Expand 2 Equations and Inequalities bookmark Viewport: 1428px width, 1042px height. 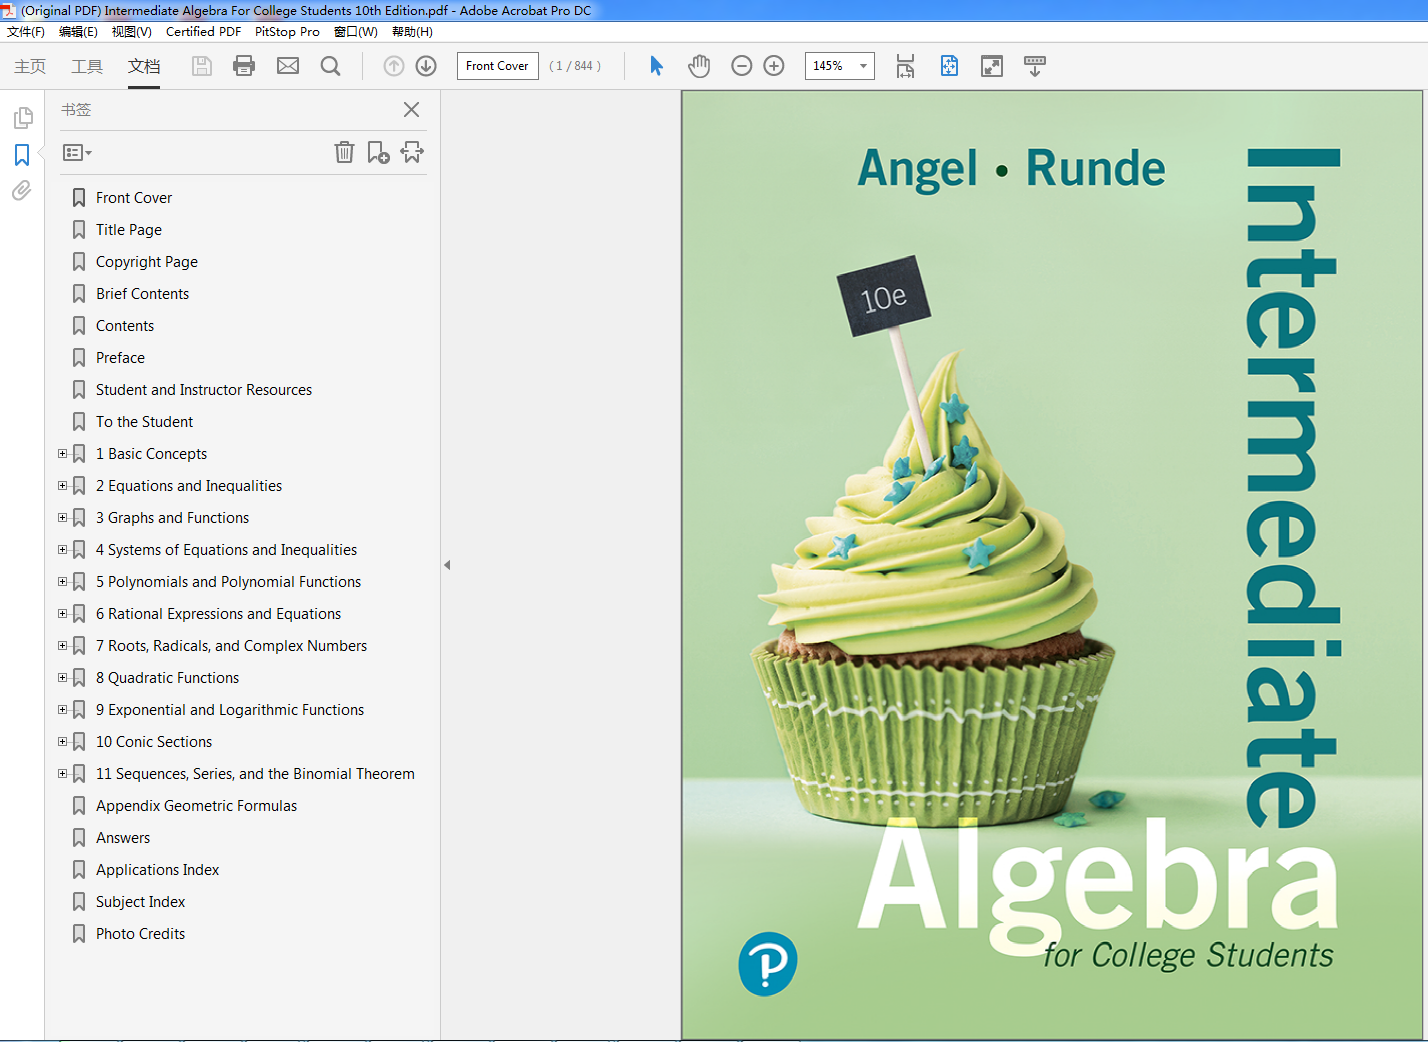pos(63,486)
